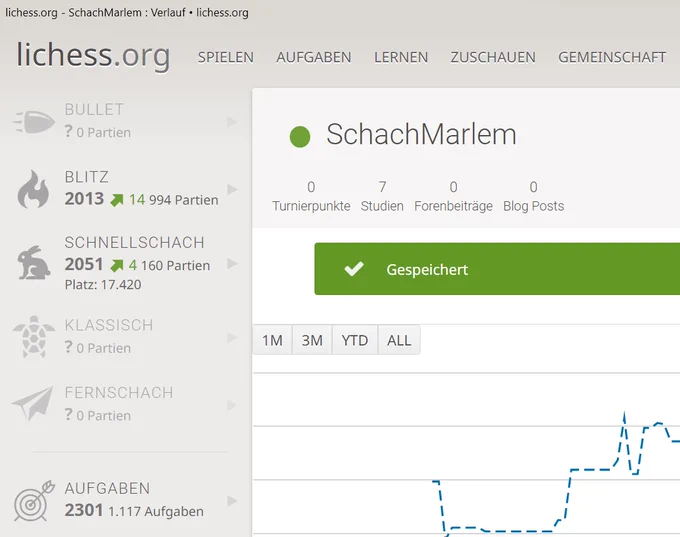680x537 pixels.
Task: Click the 1.117 Aufgaben count text
Action: tap(156, 511)
